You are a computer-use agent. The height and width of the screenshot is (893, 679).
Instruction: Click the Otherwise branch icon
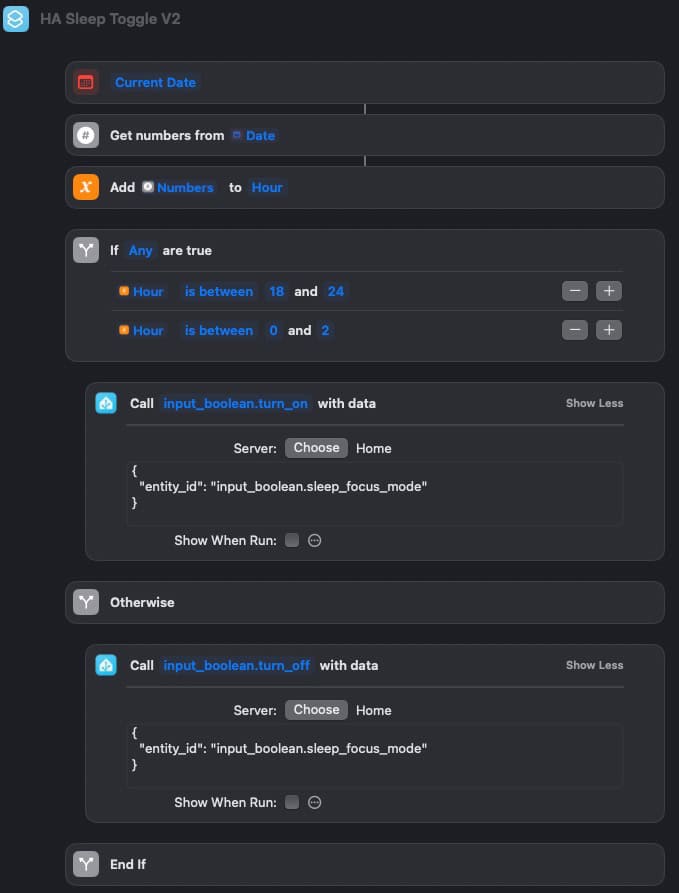pyautogui.click(x=86, y=603)
